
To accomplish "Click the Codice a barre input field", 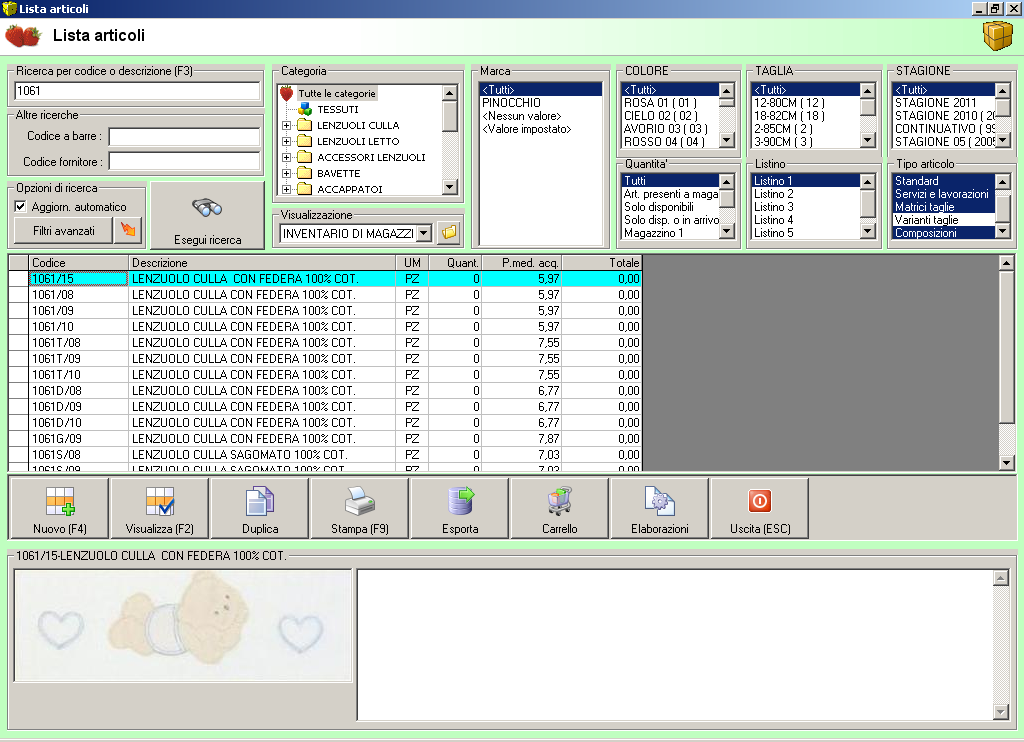I will [184, 137].
